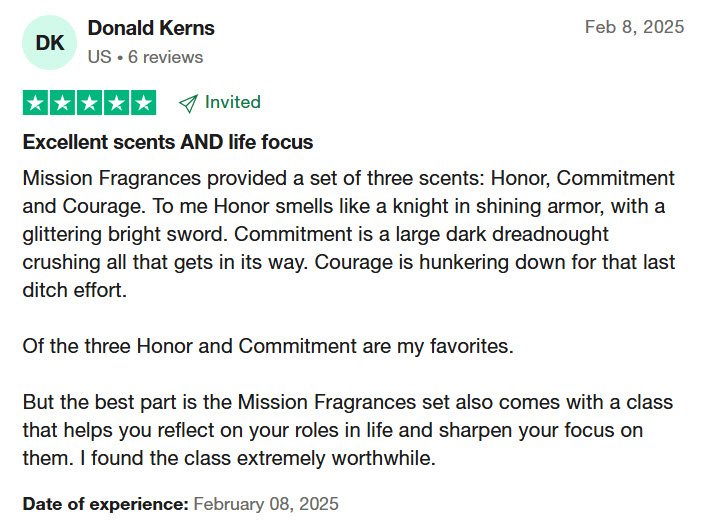
Task: Click the fifth green rating star
Action: click(x=143, y=103)
